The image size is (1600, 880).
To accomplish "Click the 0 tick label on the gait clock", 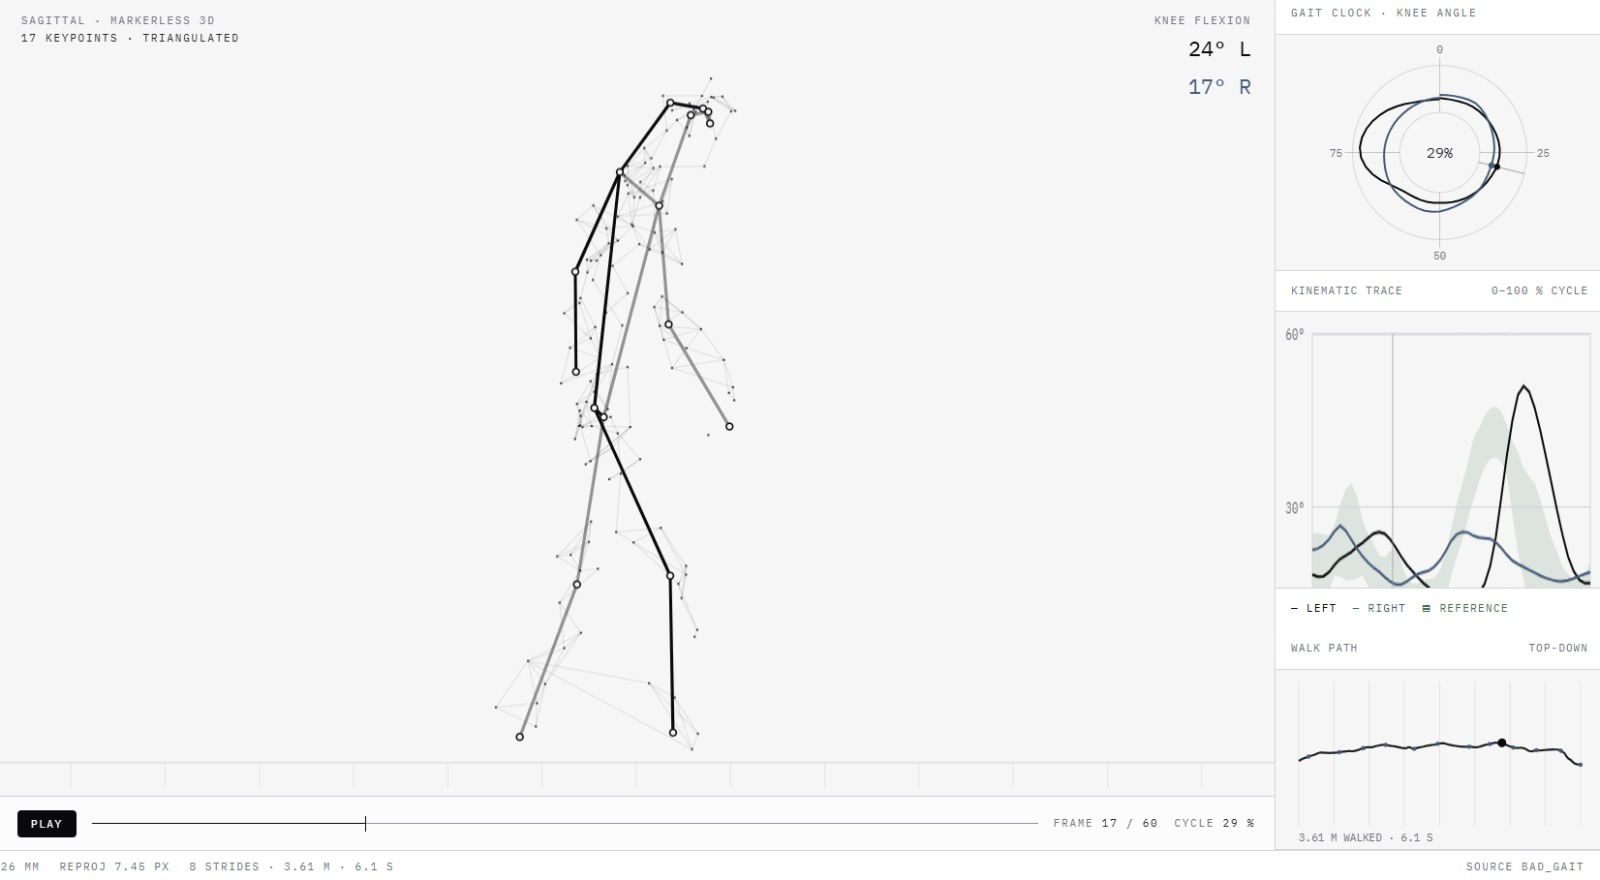I will (1440, 50).
